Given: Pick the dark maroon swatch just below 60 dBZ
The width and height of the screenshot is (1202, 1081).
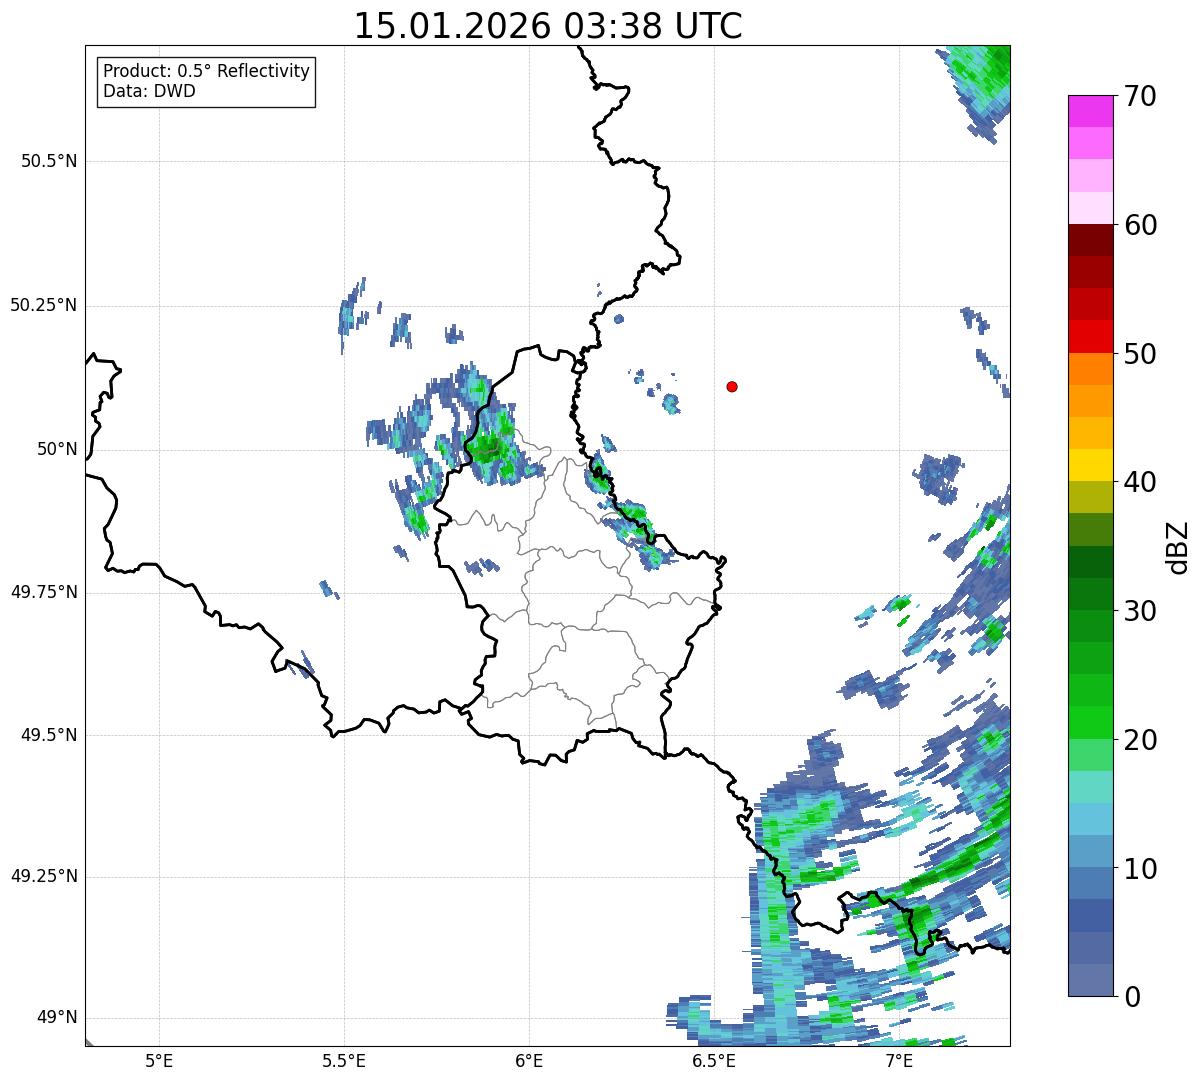Looking at the screenshot, I should (1091, 241).
